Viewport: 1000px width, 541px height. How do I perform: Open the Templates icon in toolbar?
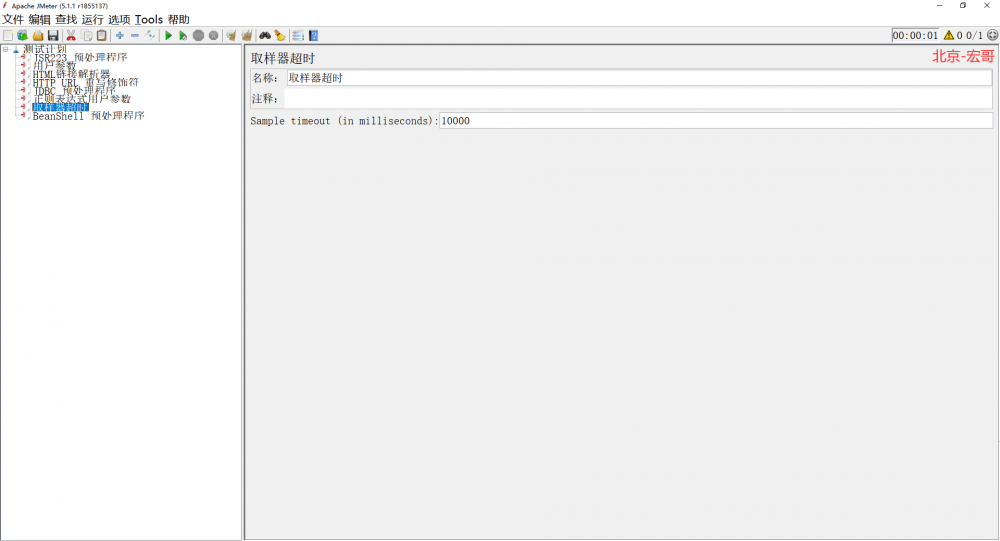[x=22, y=36]
